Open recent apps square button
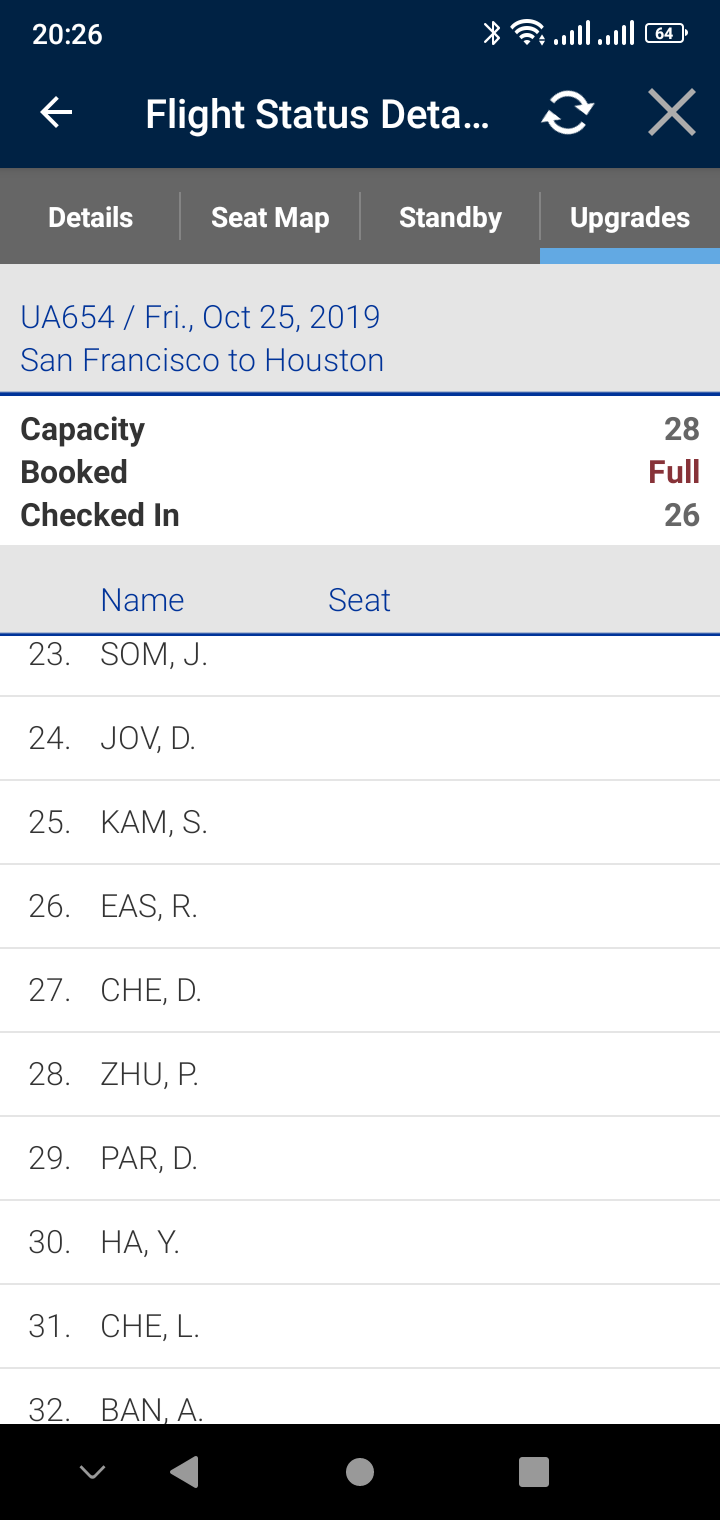 pyautogui.click(x=534, y=1472)
